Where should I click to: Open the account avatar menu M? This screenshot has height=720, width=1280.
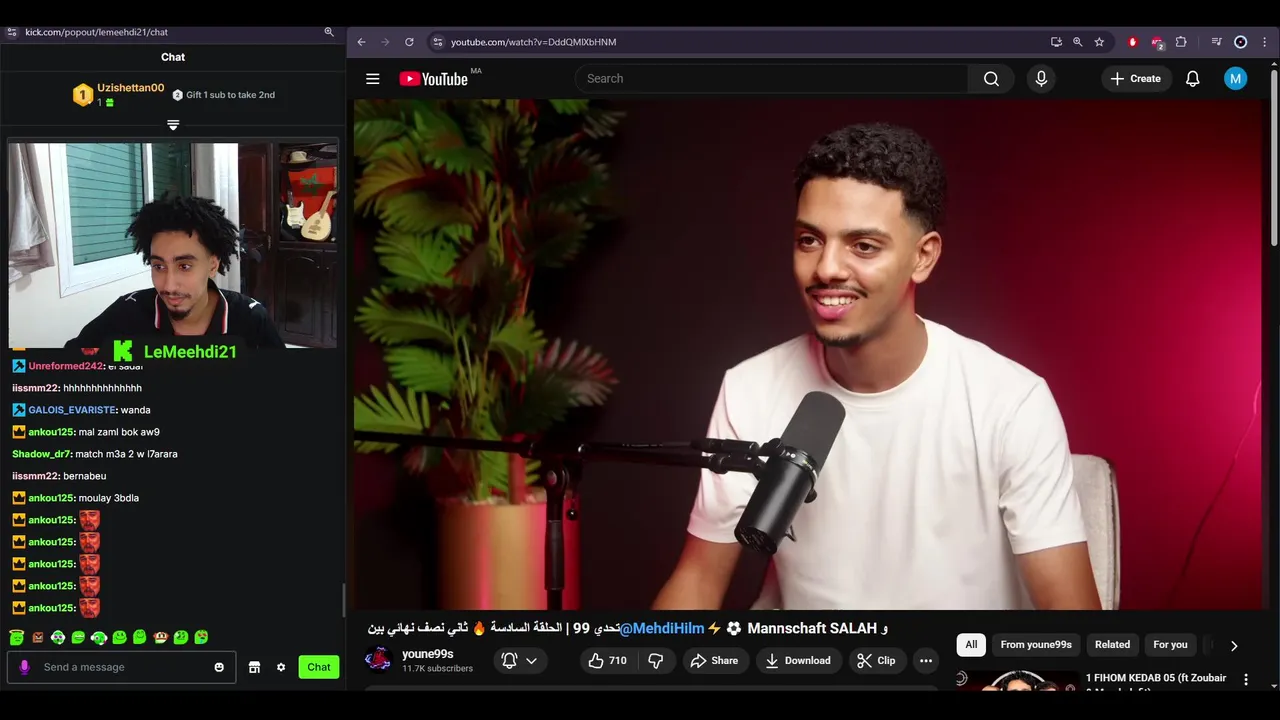tap(1235, 79)
